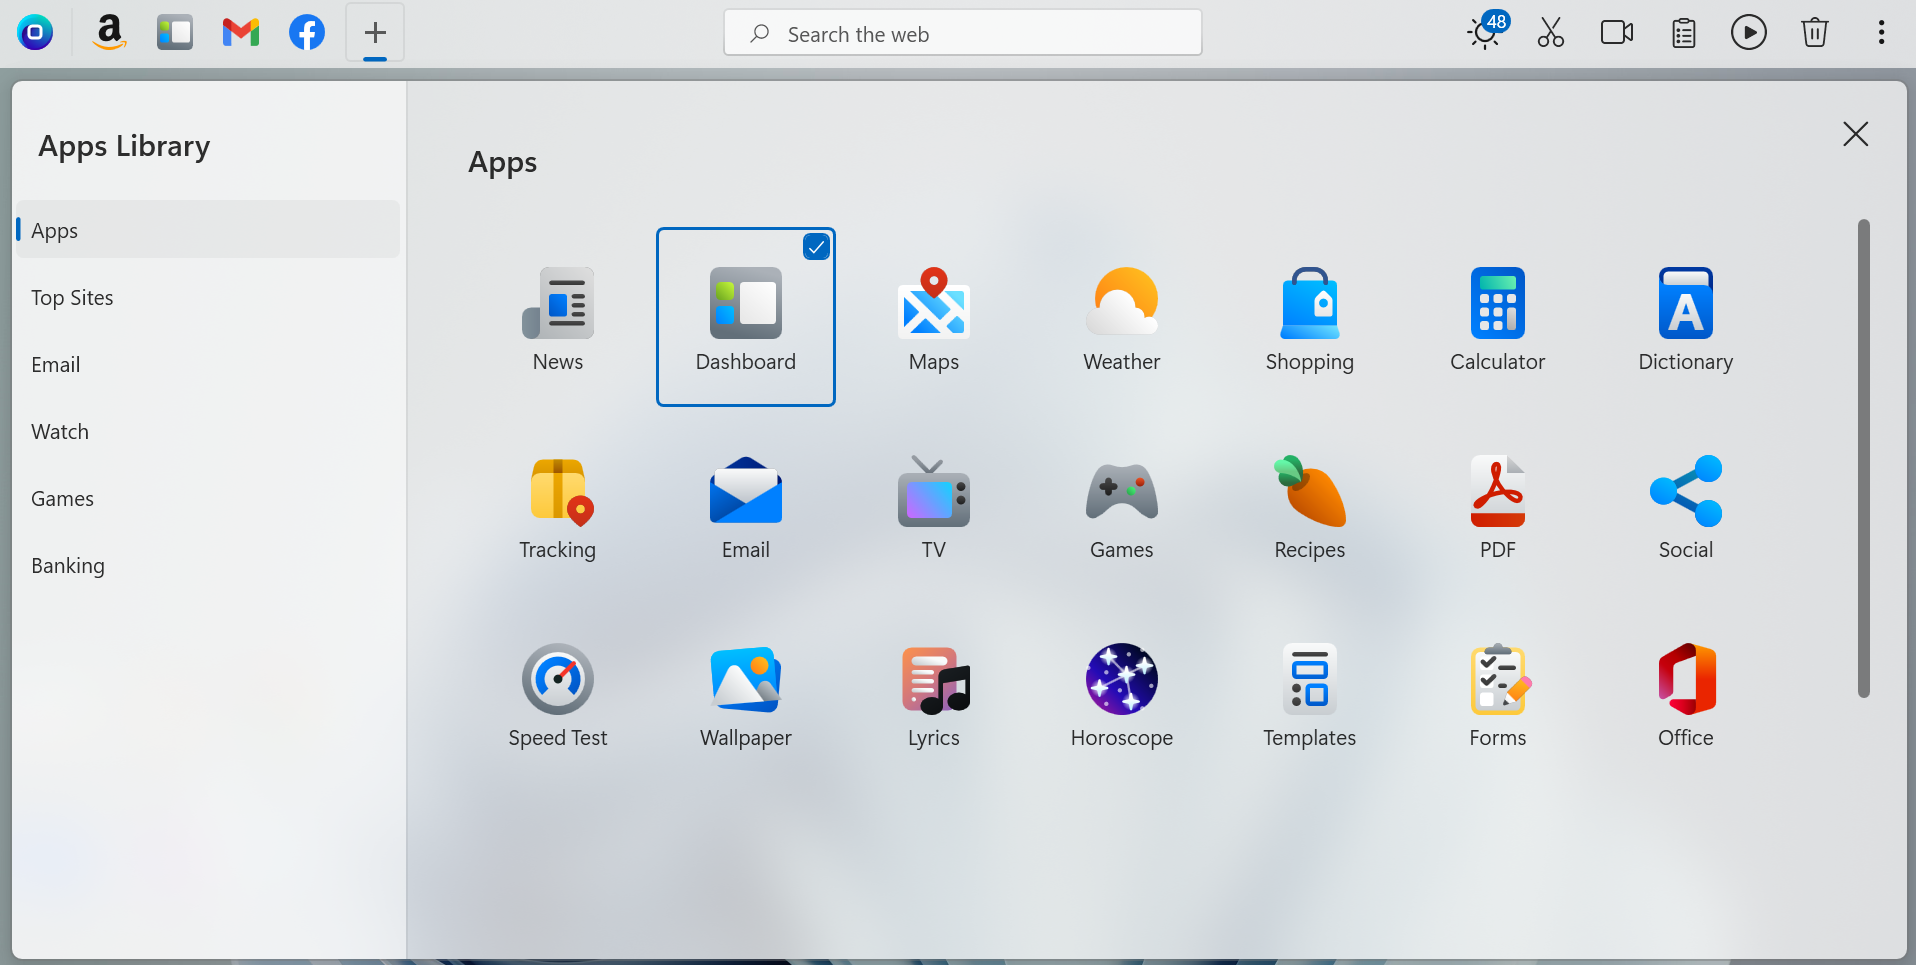Screen dimensions: 1916x965
Task: Open the clipboard panel icon
Action: (1683, 32)
